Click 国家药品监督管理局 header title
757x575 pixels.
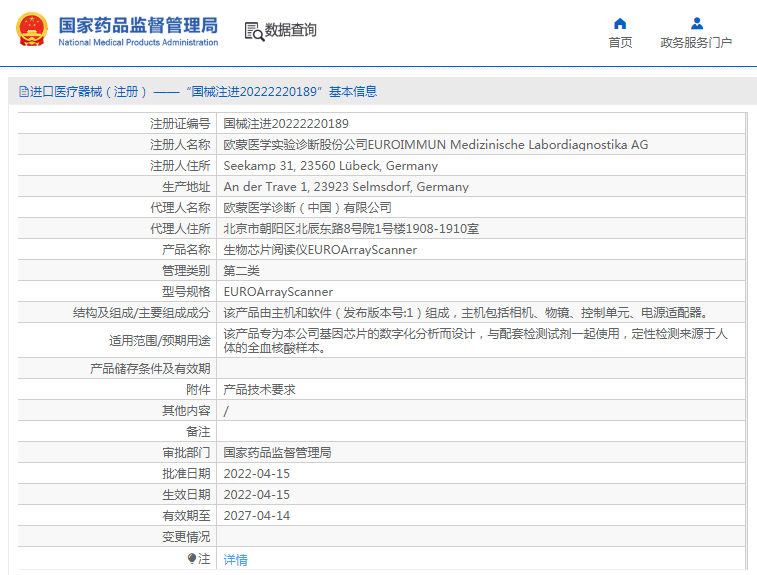click(x=138, y=25)
